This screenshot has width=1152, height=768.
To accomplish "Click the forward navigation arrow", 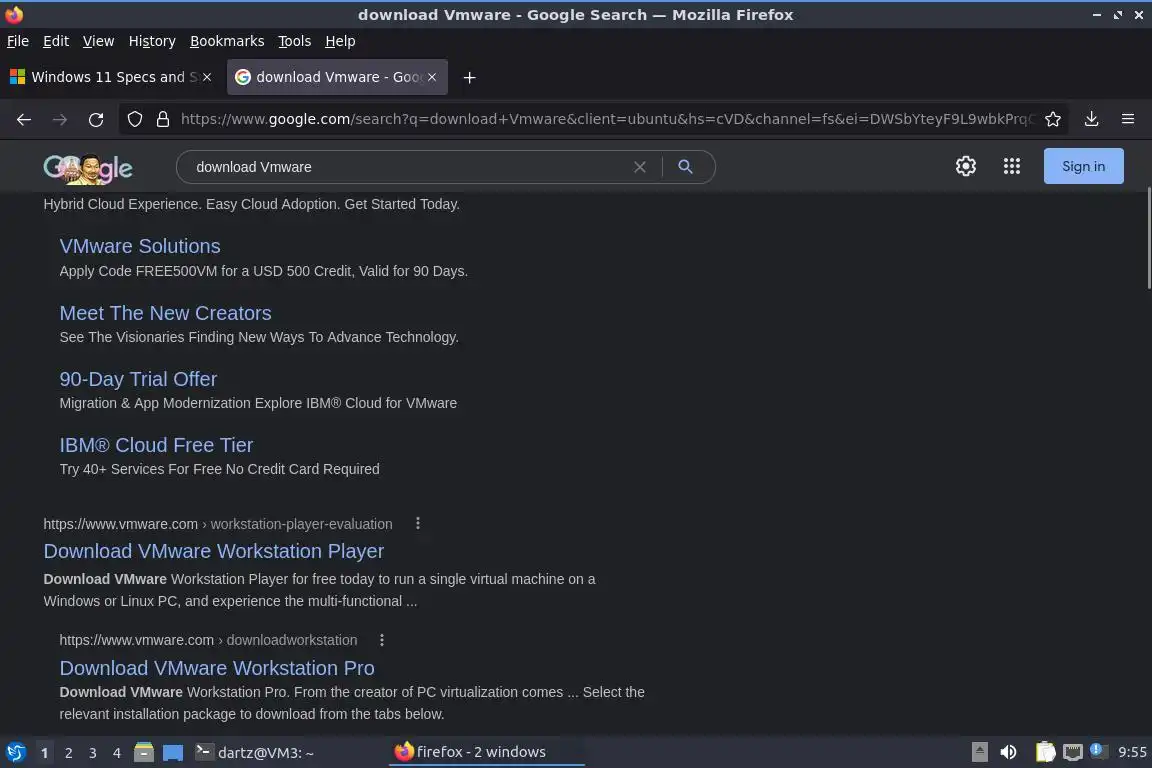I will [60, 119].
